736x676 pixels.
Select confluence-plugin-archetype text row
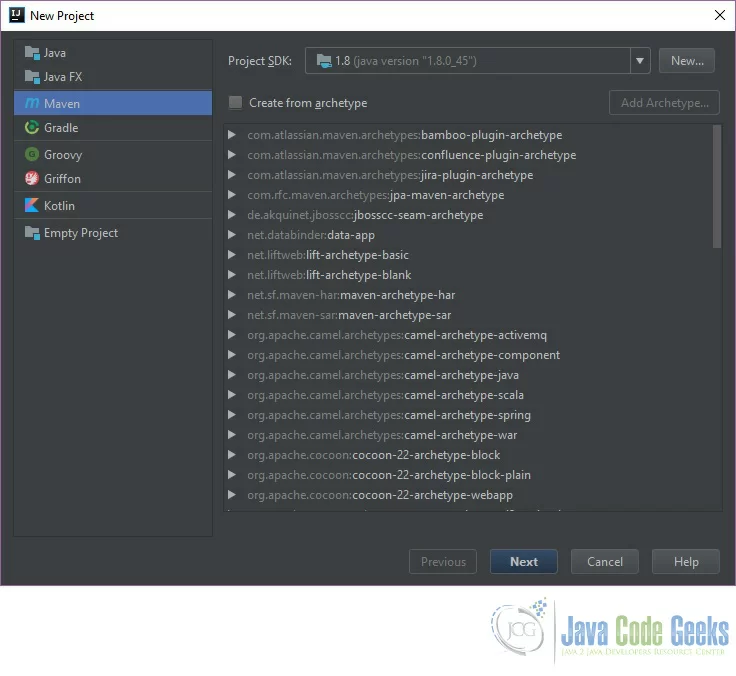click(412, 154)
